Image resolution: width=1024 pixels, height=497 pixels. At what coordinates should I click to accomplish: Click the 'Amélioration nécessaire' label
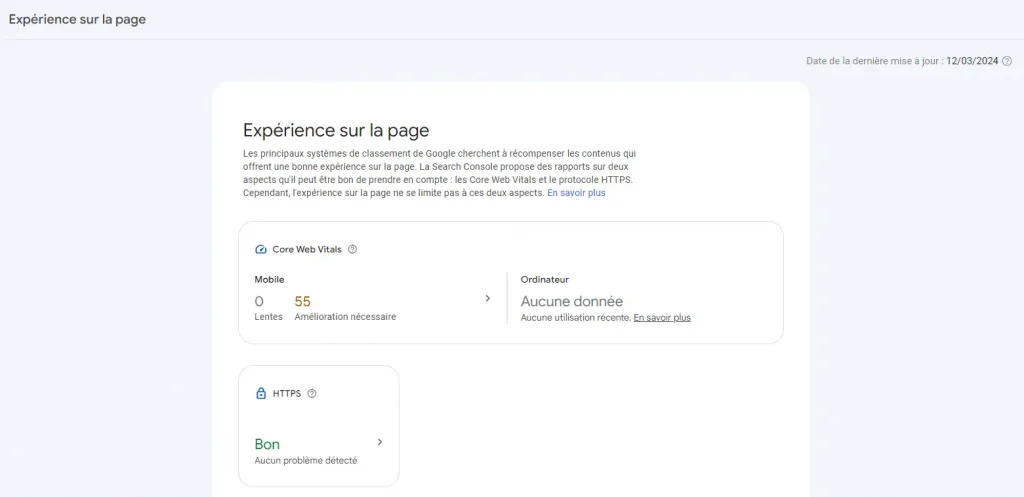[x=345, y=317]
